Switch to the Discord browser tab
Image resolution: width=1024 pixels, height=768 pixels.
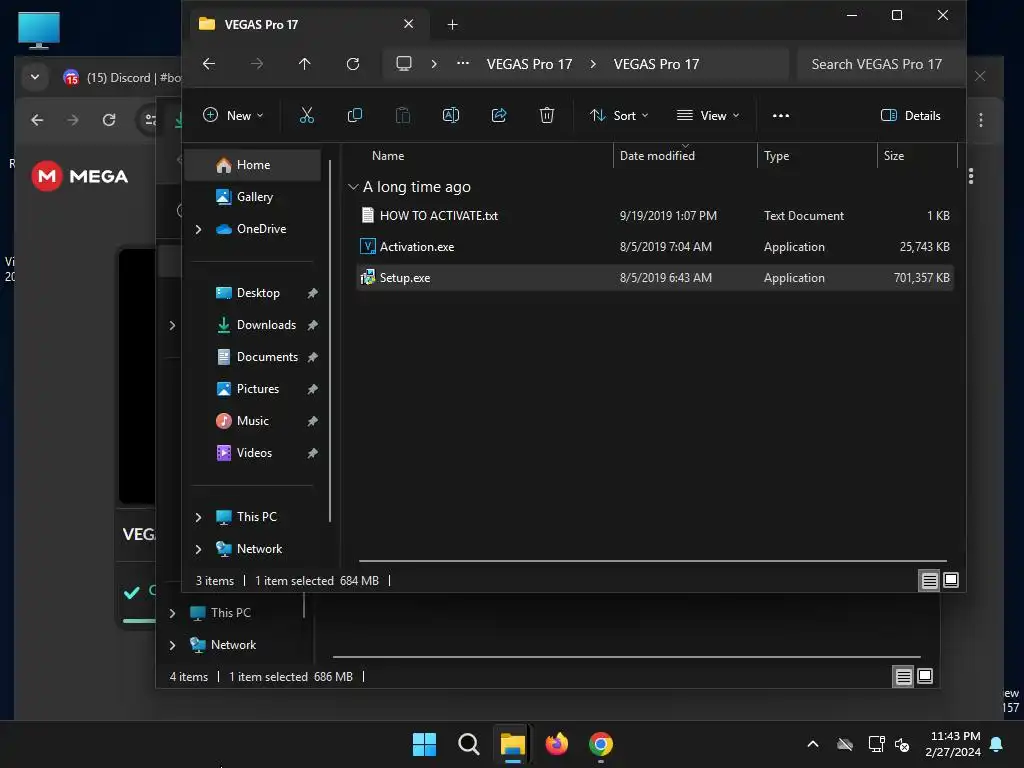coord(122,78)
